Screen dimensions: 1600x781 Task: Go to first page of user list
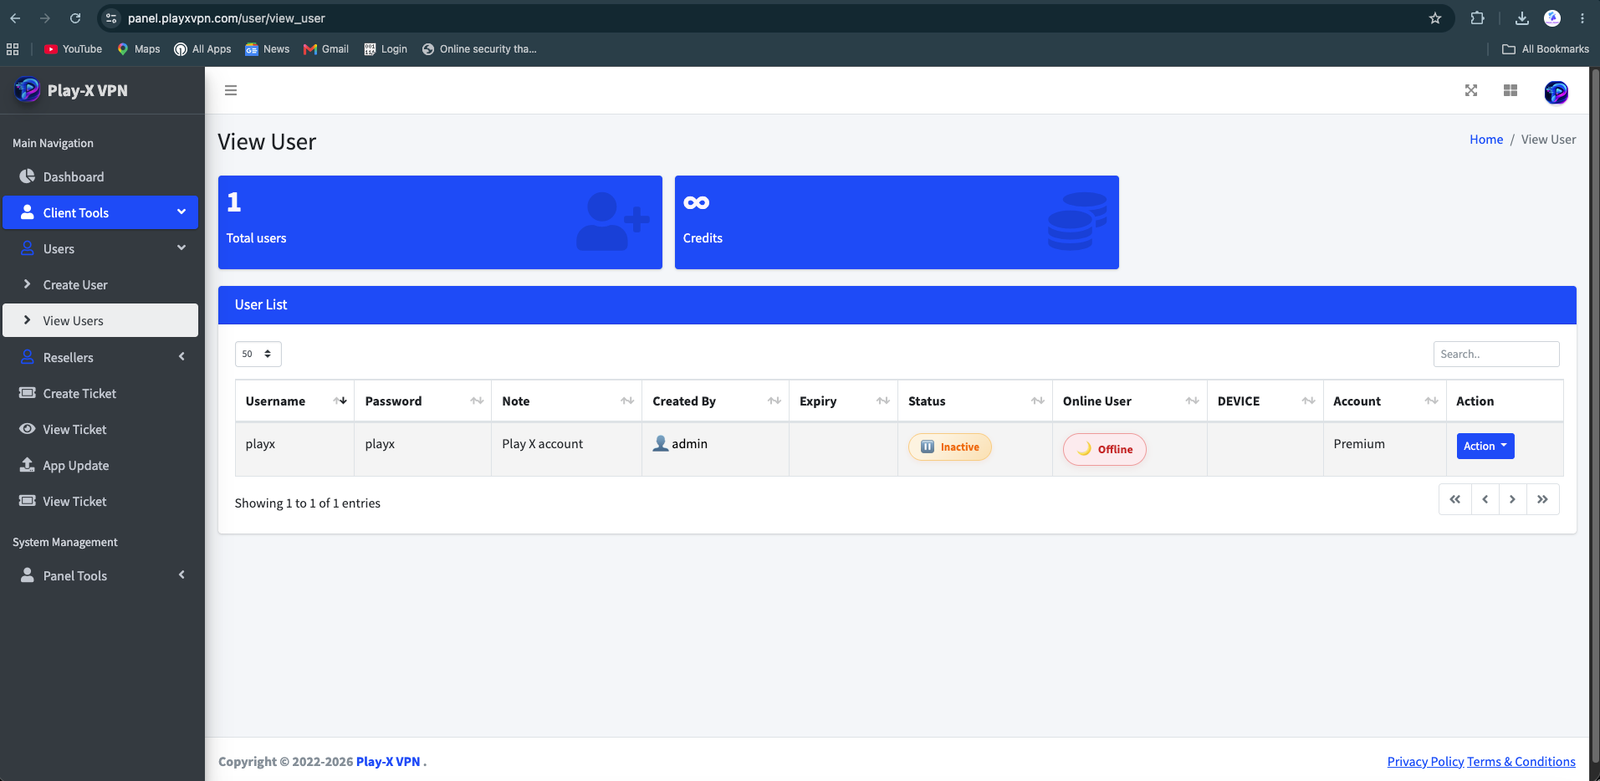click(1455, 499)
